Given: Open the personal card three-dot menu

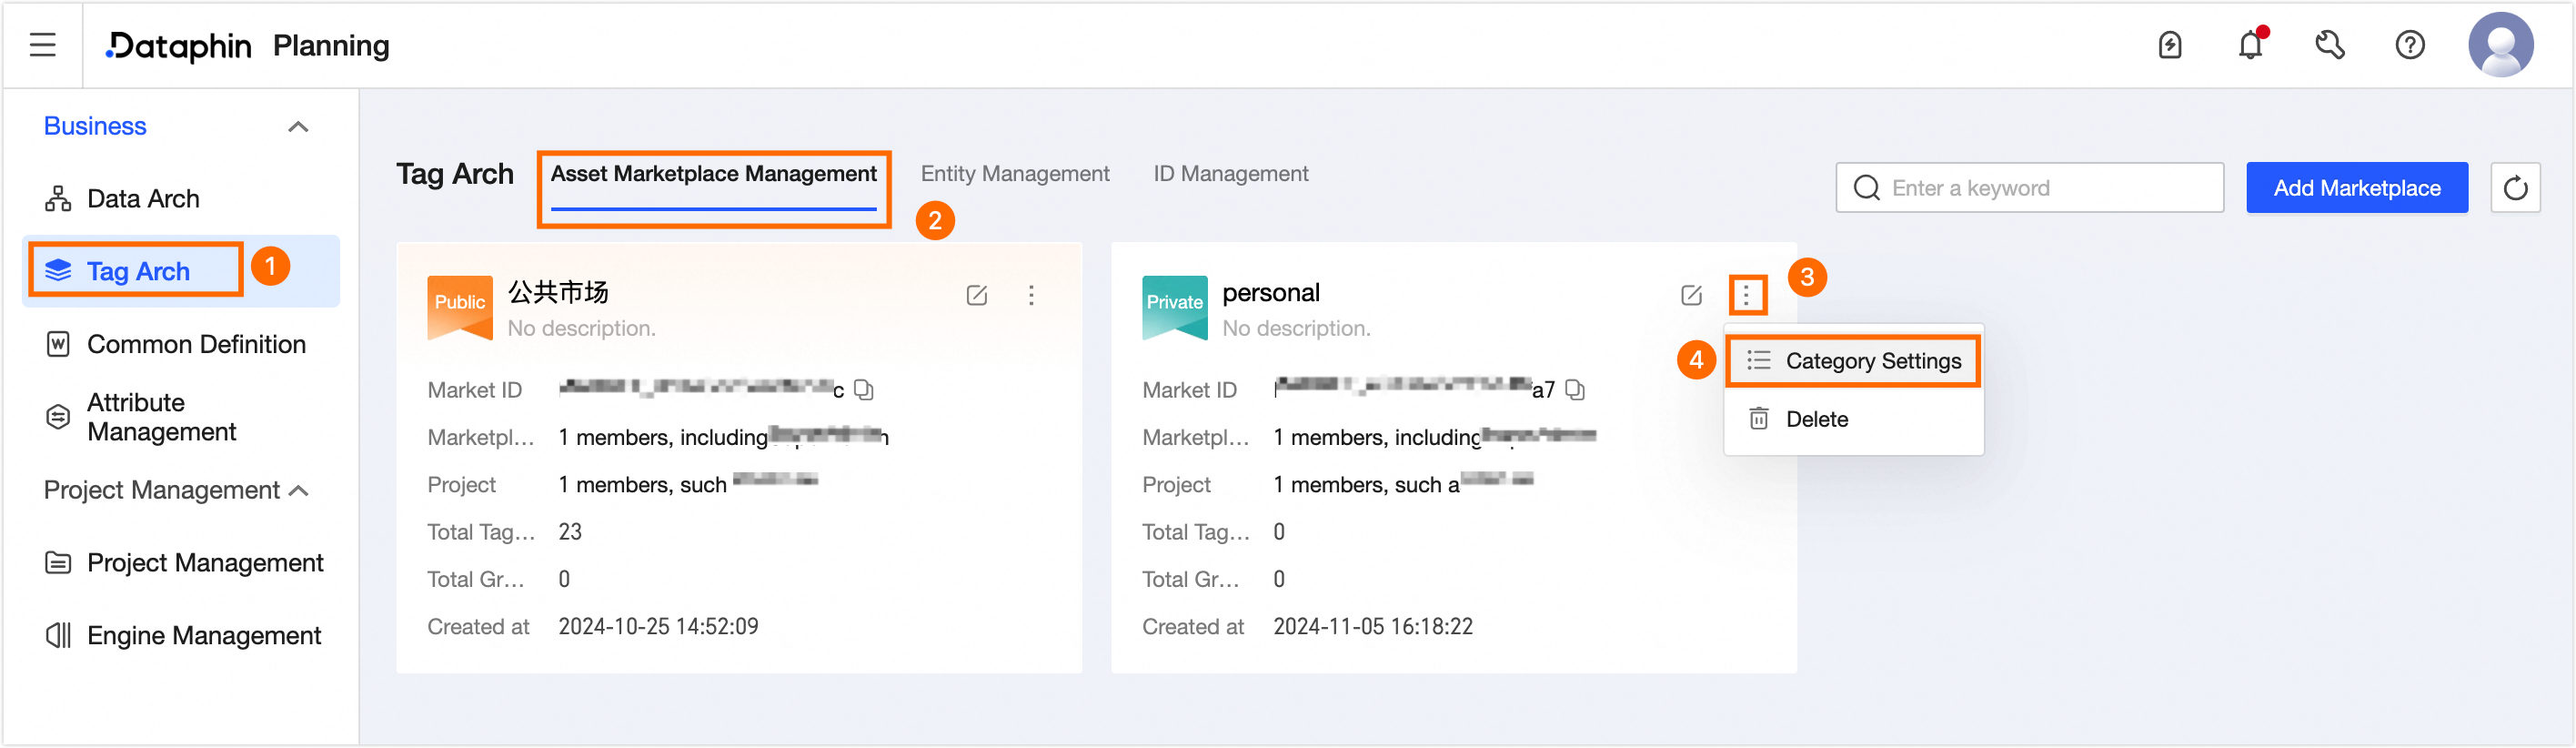Looking at the screenshot, I should pos(1746,295).
